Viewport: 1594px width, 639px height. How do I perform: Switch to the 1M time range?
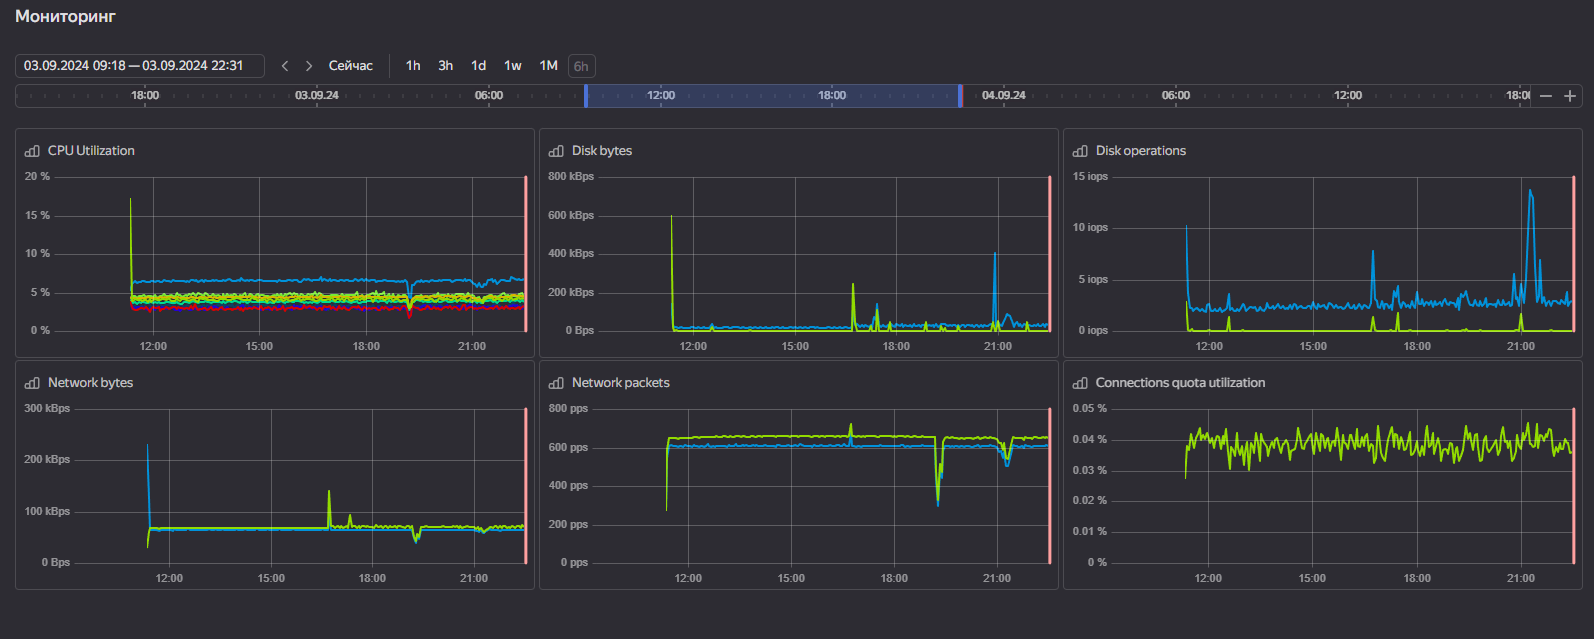[x=548, y=66]
